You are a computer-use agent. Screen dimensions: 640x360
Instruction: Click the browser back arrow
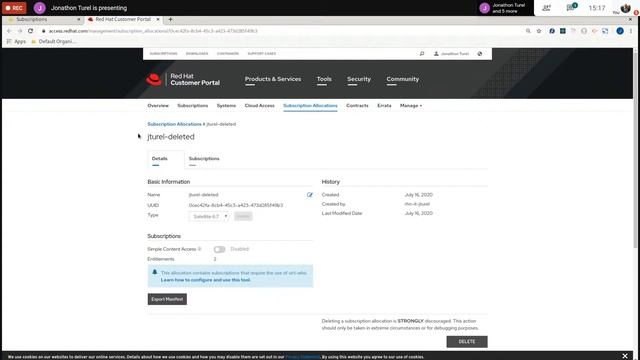(9, 31)
